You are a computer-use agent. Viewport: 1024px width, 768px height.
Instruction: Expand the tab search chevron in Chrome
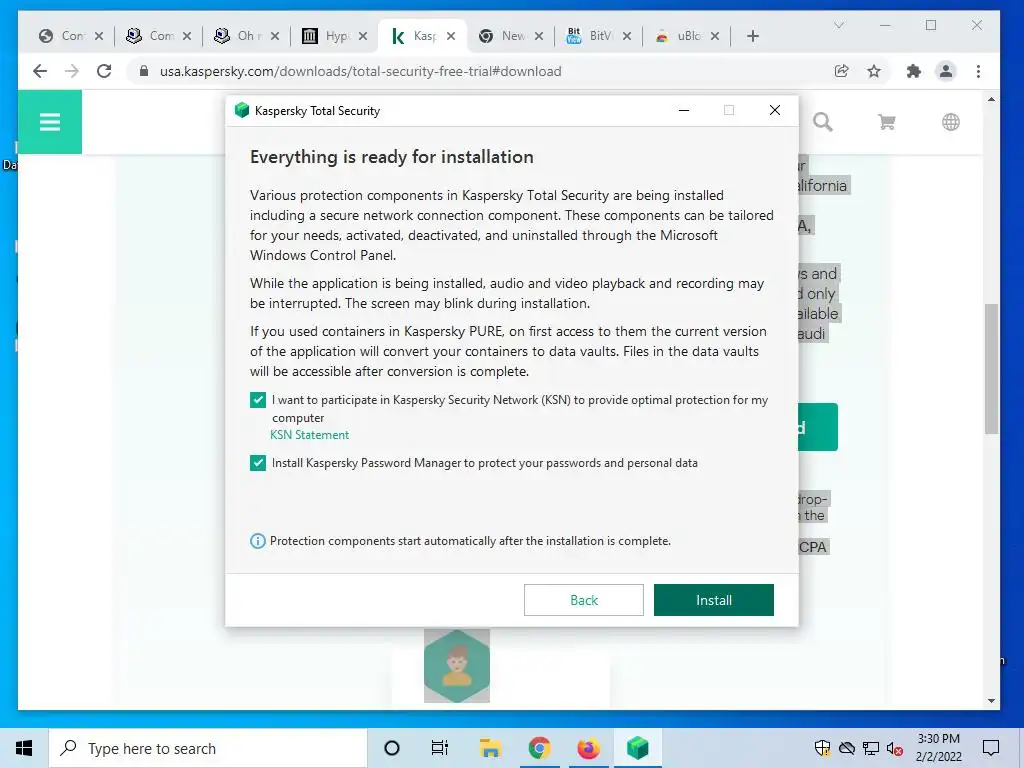839,25
